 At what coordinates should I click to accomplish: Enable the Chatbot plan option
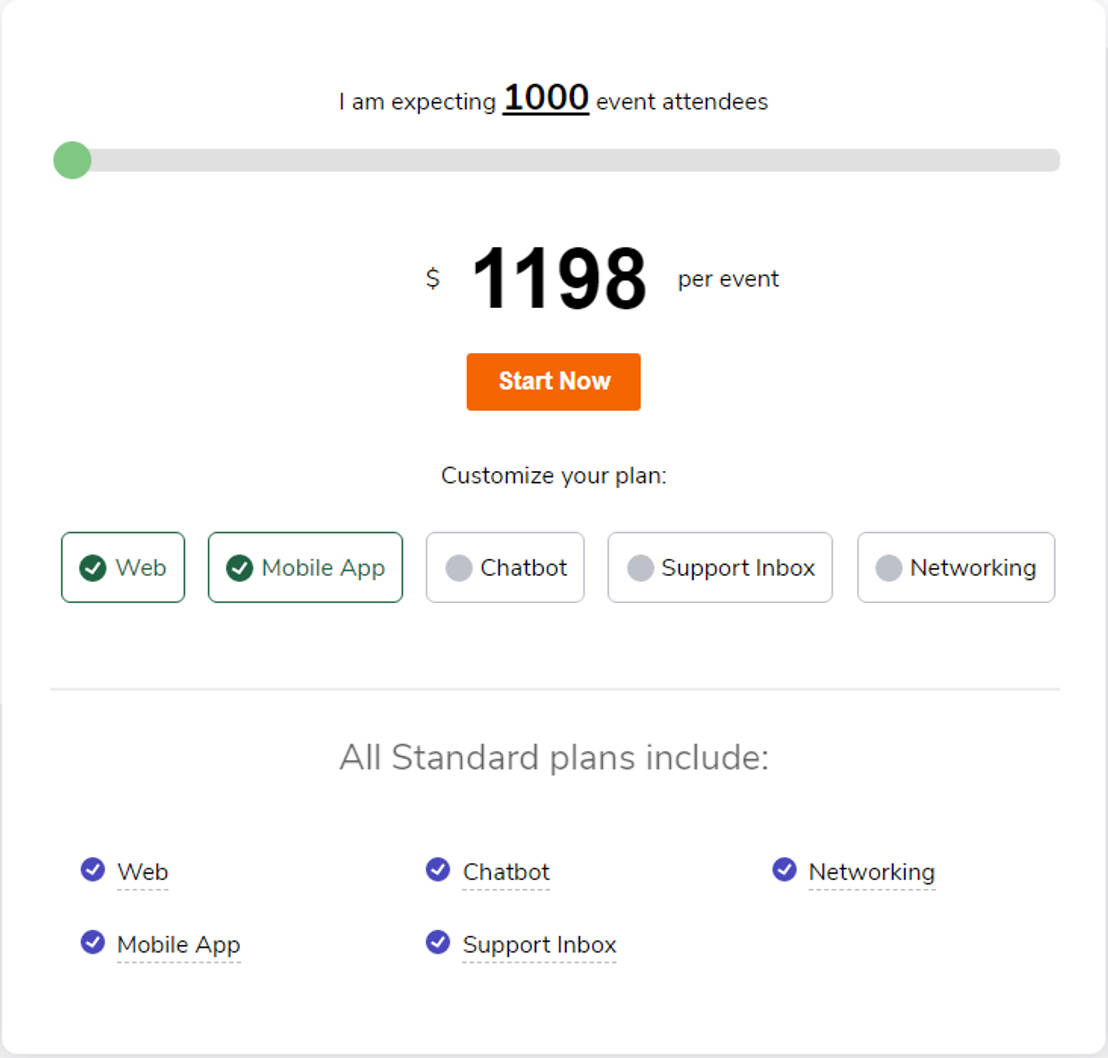(x=505, y=568)
